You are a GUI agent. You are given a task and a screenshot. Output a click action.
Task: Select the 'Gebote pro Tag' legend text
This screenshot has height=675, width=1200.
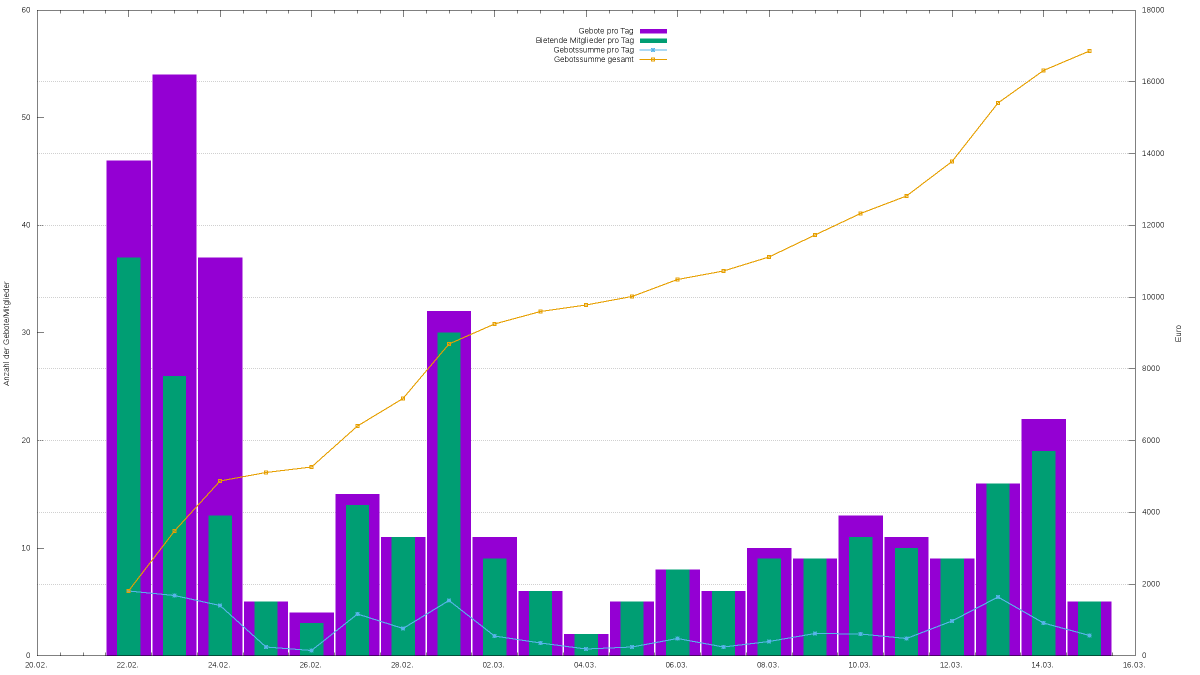click(x=605, y=31)
